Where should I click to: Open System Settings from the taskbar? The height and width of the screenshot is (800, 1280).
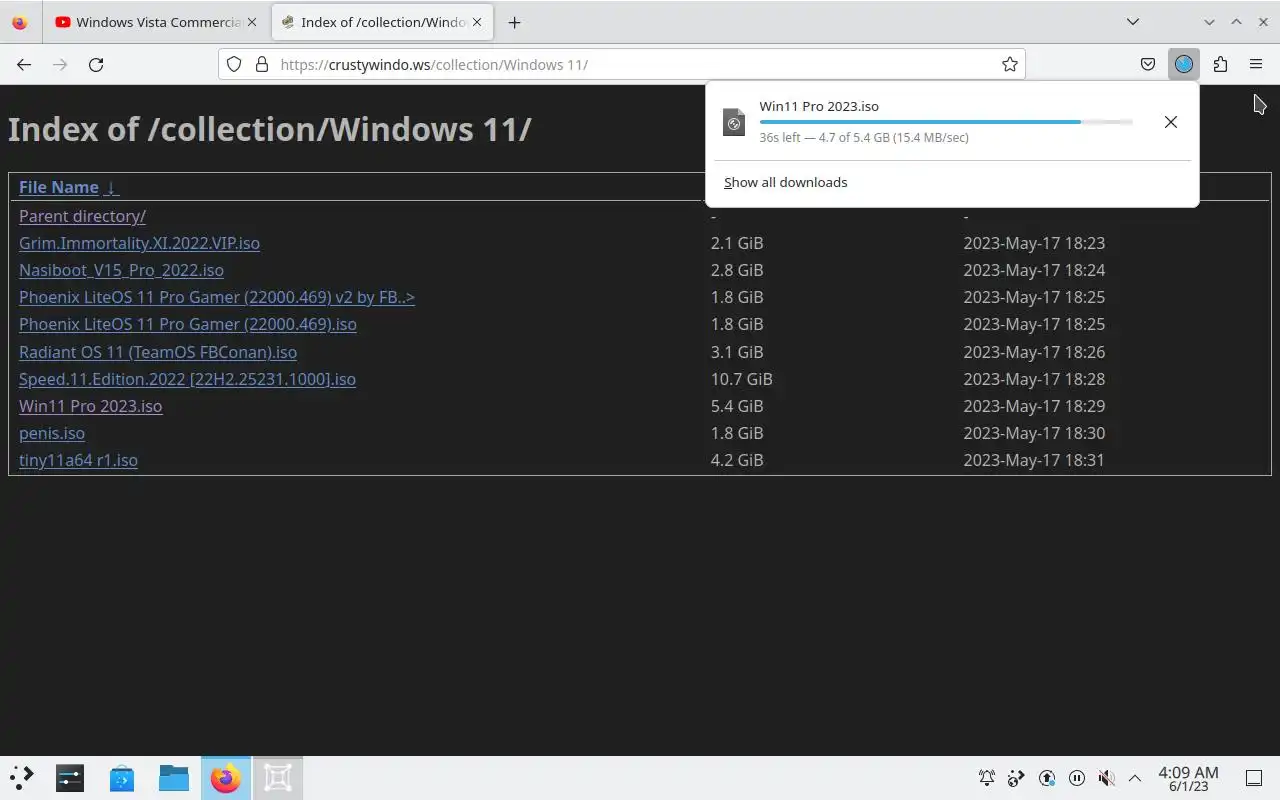click(70, 778)
